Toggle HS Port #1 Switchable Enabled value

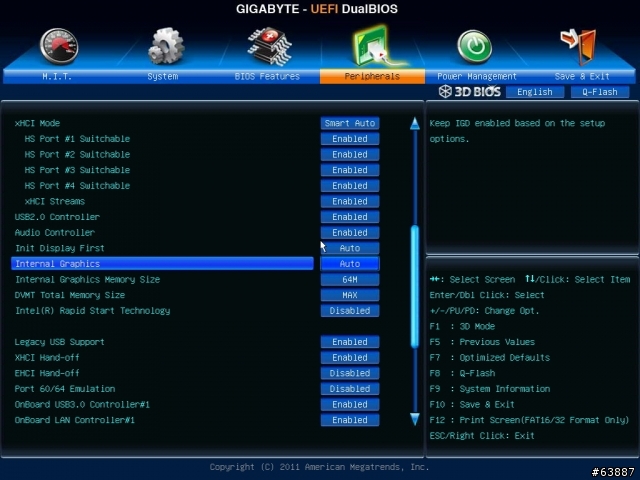coord(350,139)
